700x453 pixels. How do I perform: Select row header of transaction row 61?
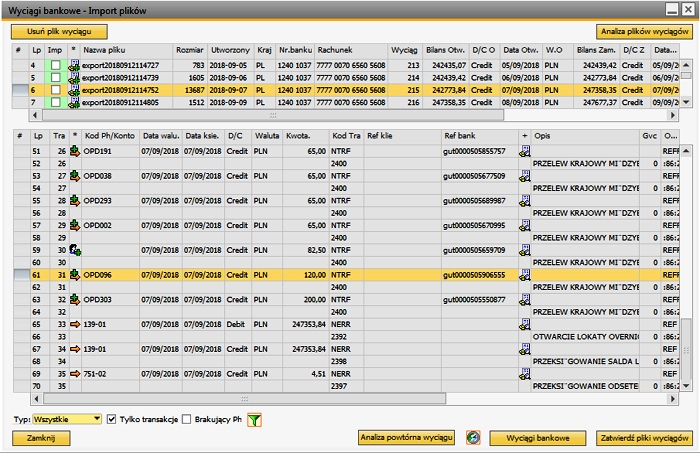(x=21, y=275)
